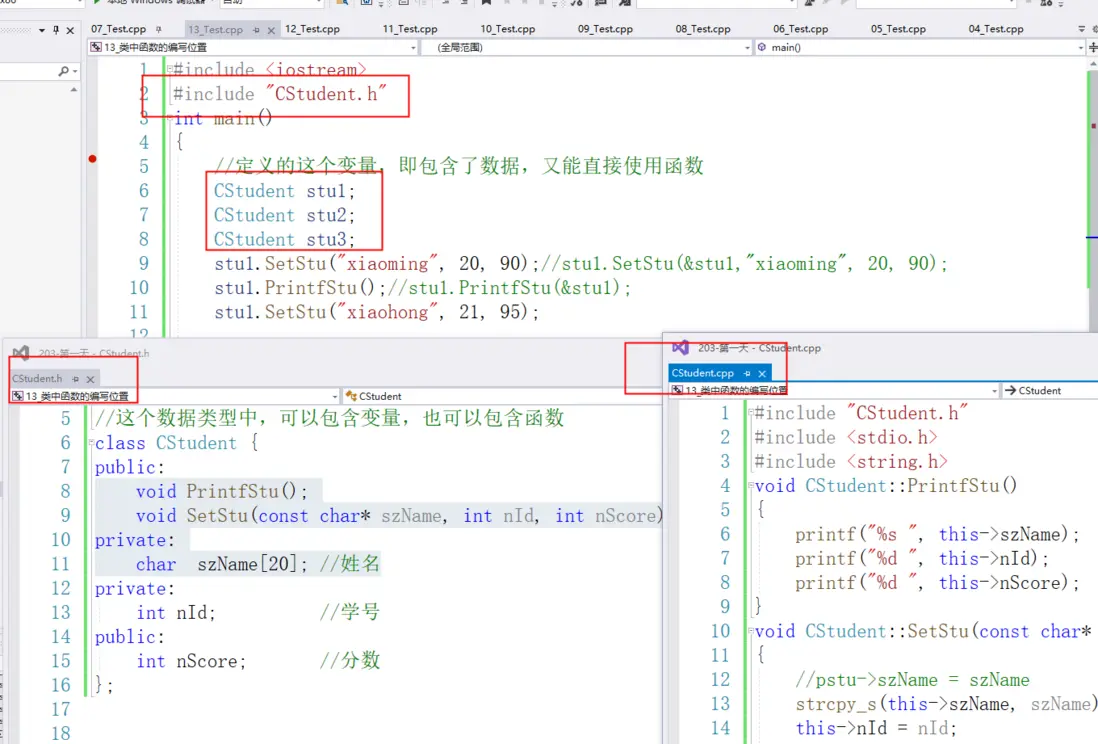This screenshot has height=744, width=1098.
Task: Click main editor vertical scrollbar
Action: click(x=1092, y=196)
